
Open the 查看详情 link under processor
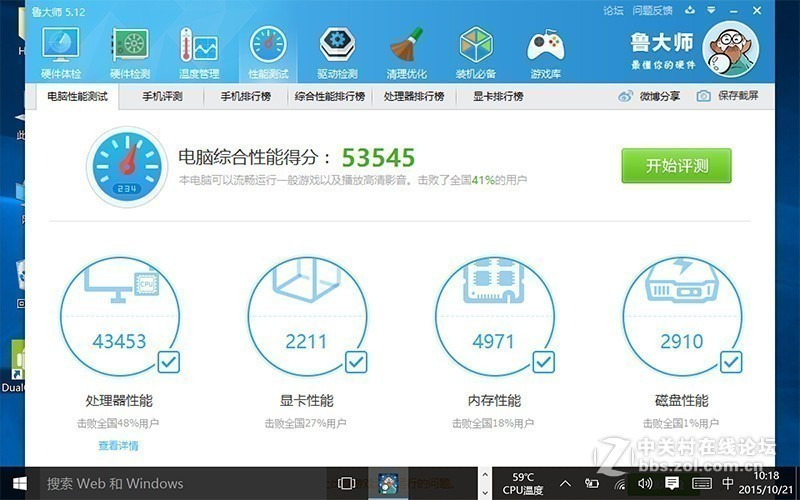coord(118,445)
